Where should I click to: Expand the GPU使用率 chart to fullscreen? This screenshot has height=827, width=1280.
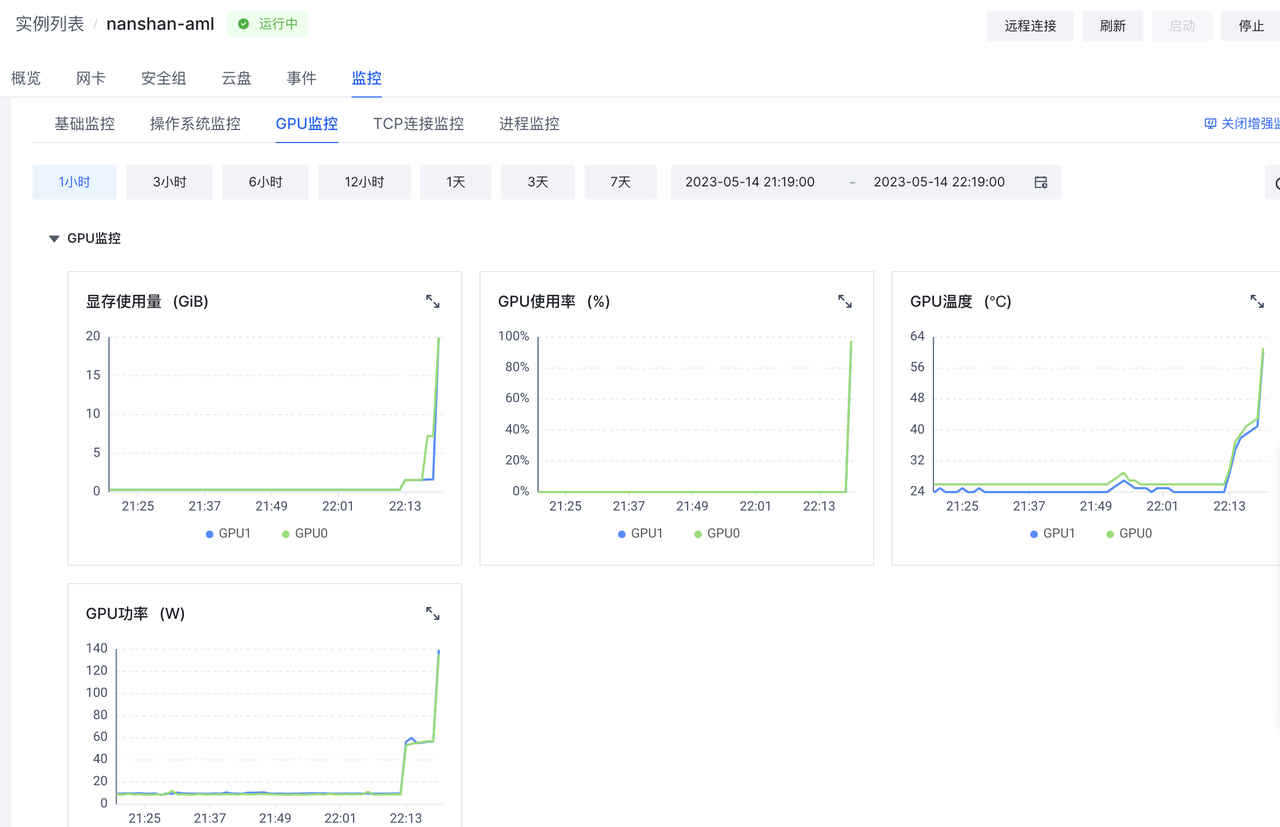click(845, 301)
